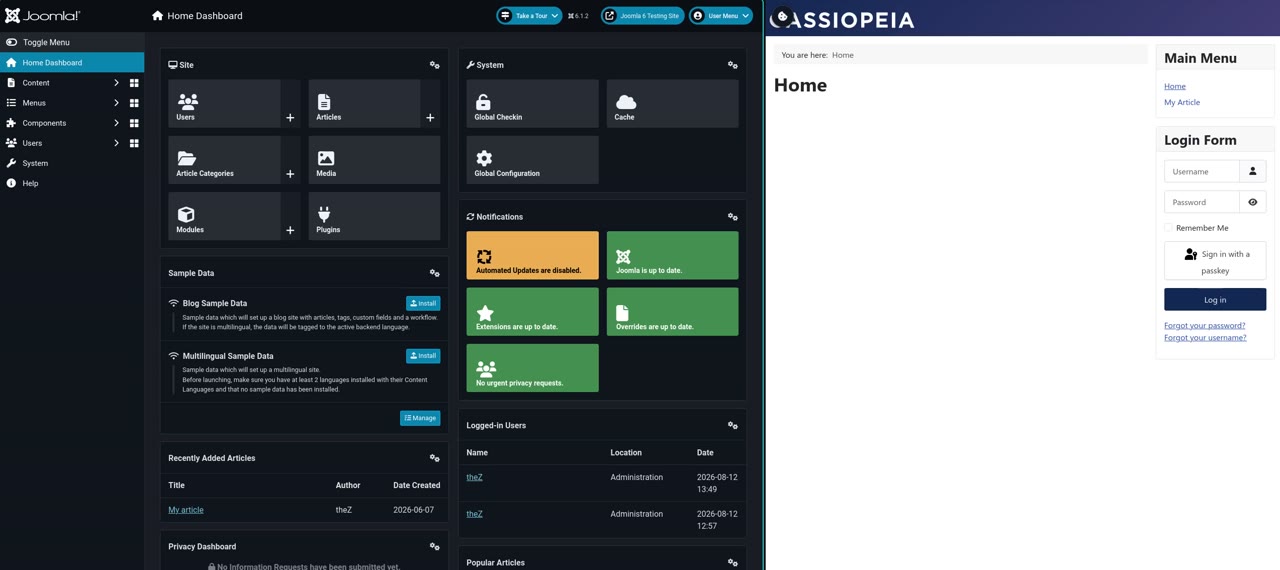This screenshot has height=570, width=1280.
Task: Expand Components submenu in sidebar
Action: pos(116,123)
